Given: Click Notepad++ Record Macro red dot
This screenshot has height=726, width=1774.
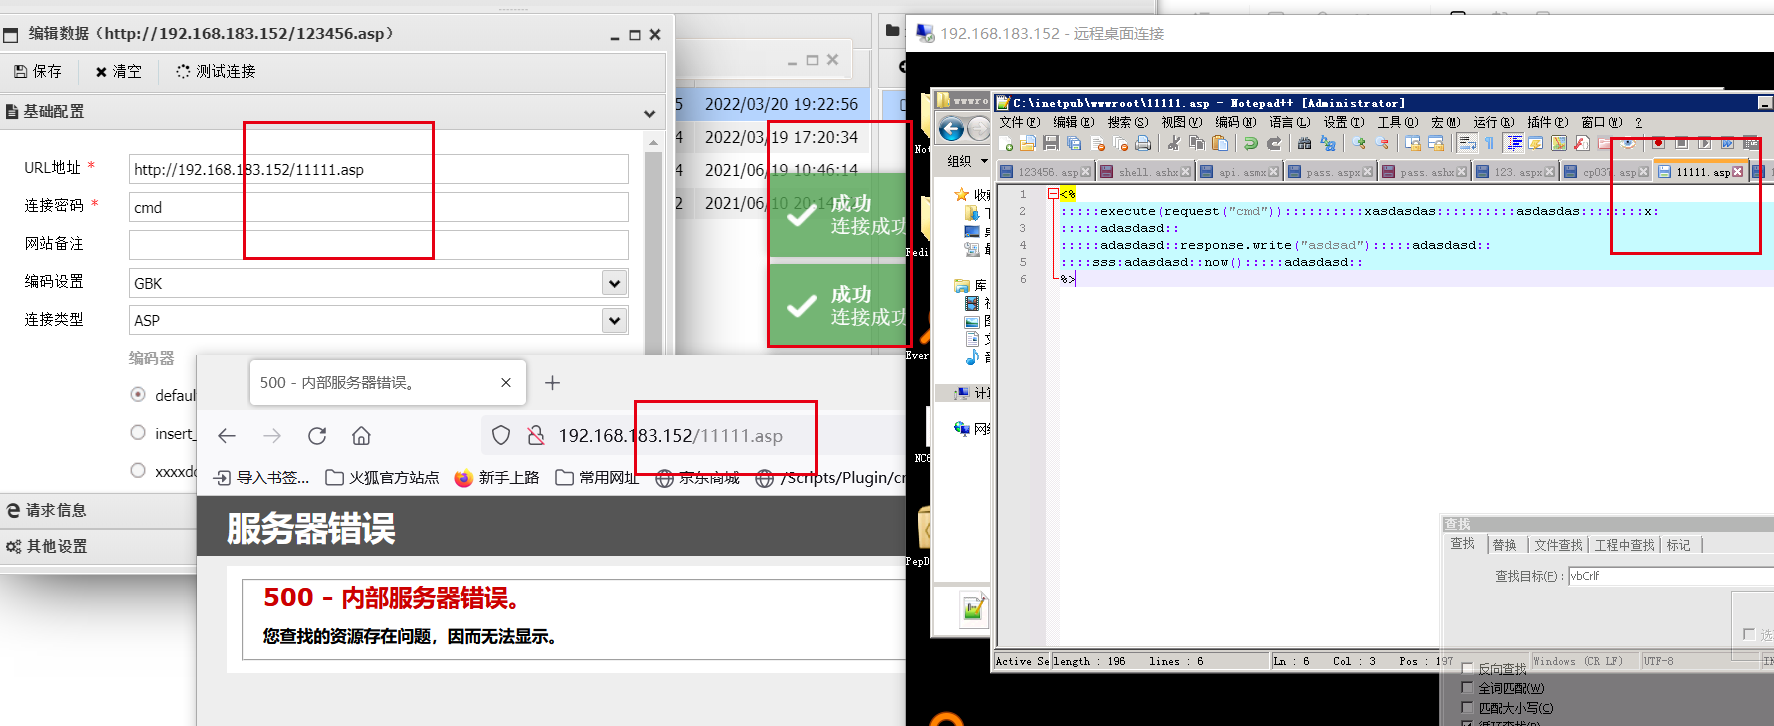Looking at the screenshot, I should (x=1658, y=143).
